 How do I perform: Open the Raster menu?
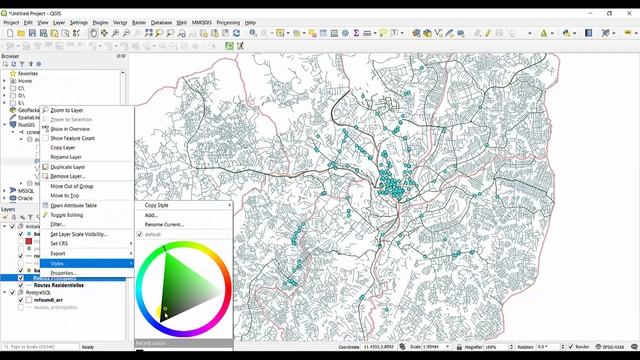(139, 22)
